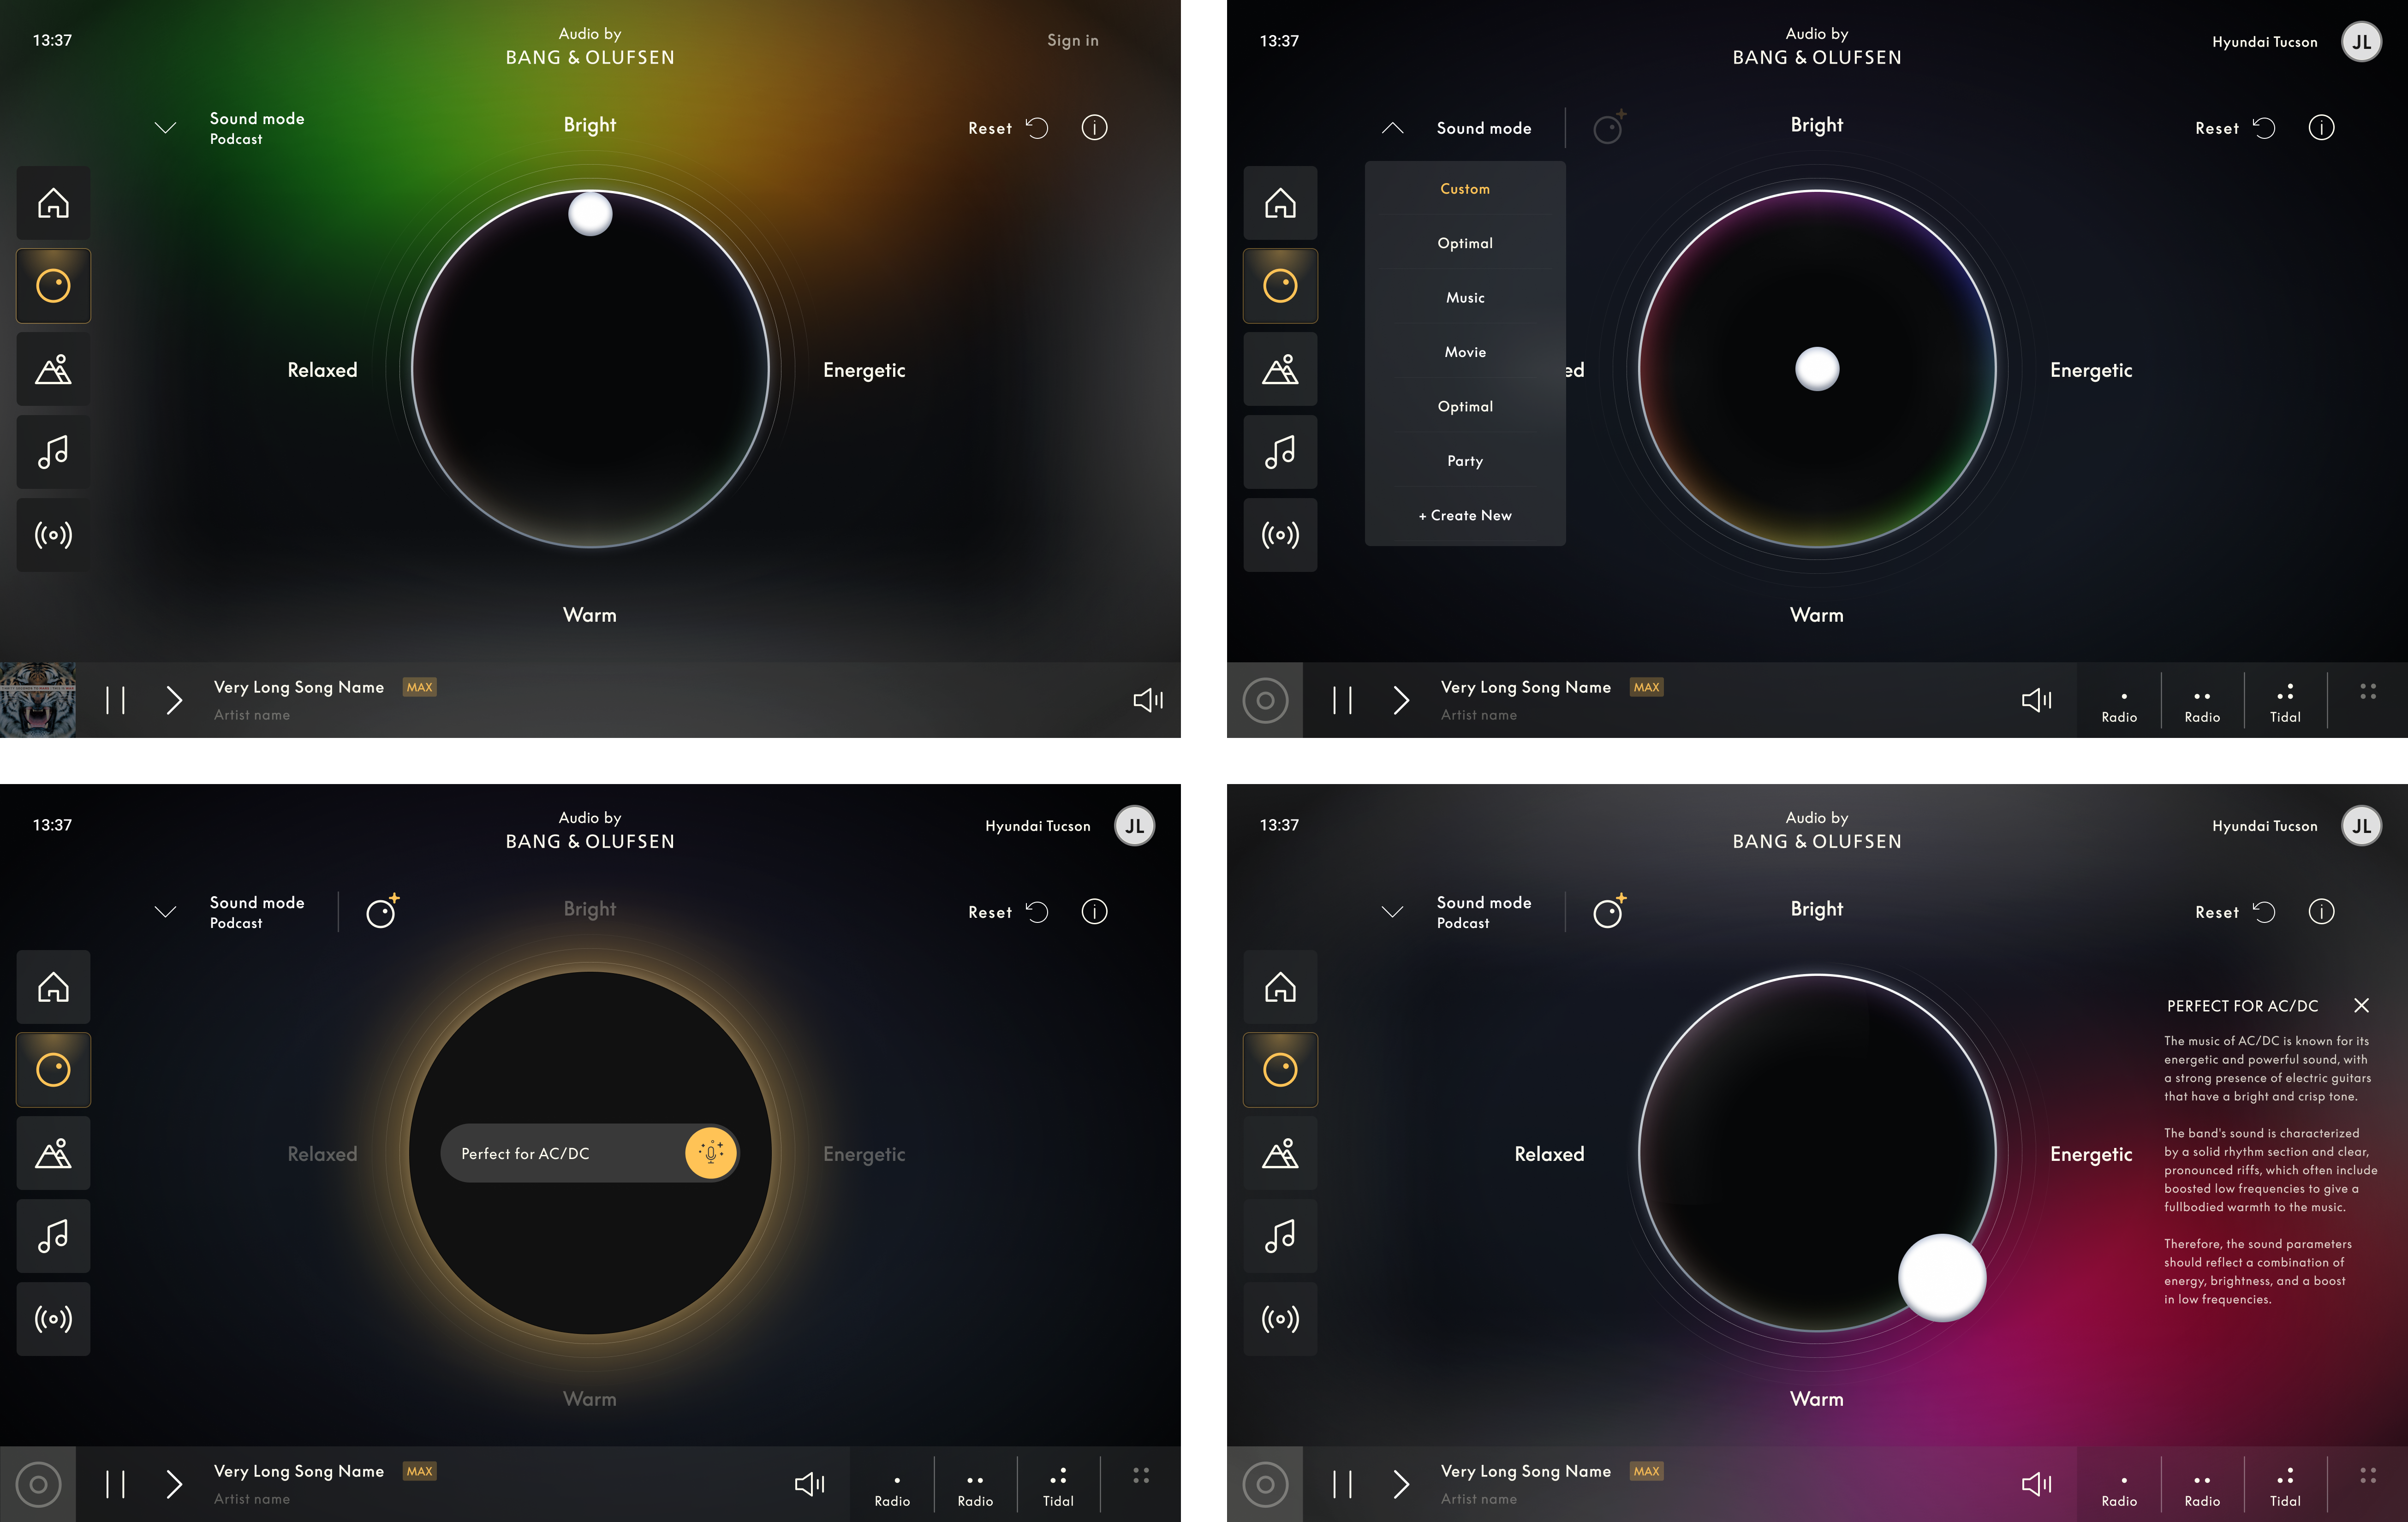
Task: Collapse the open Sound mode list
Action: pyautogui.click(x=1392, y=128)
